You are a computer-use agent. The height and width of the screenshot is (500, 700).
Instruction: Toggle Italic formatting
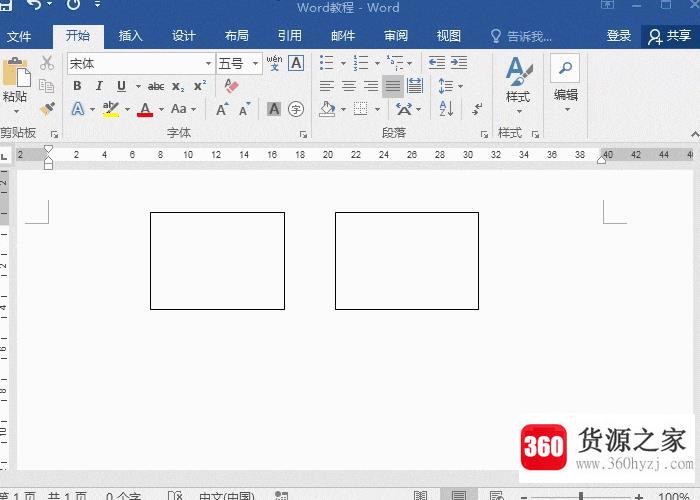99,86
